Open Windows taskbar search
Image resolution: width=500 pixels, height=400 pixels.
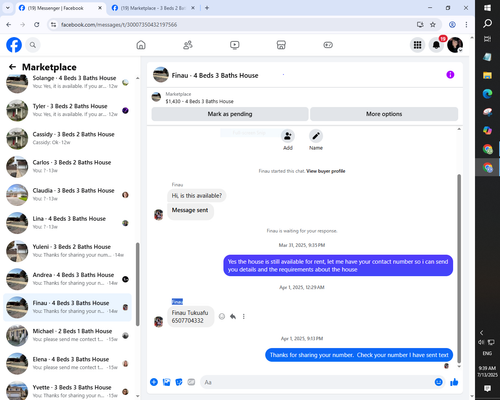click(487, 23)
